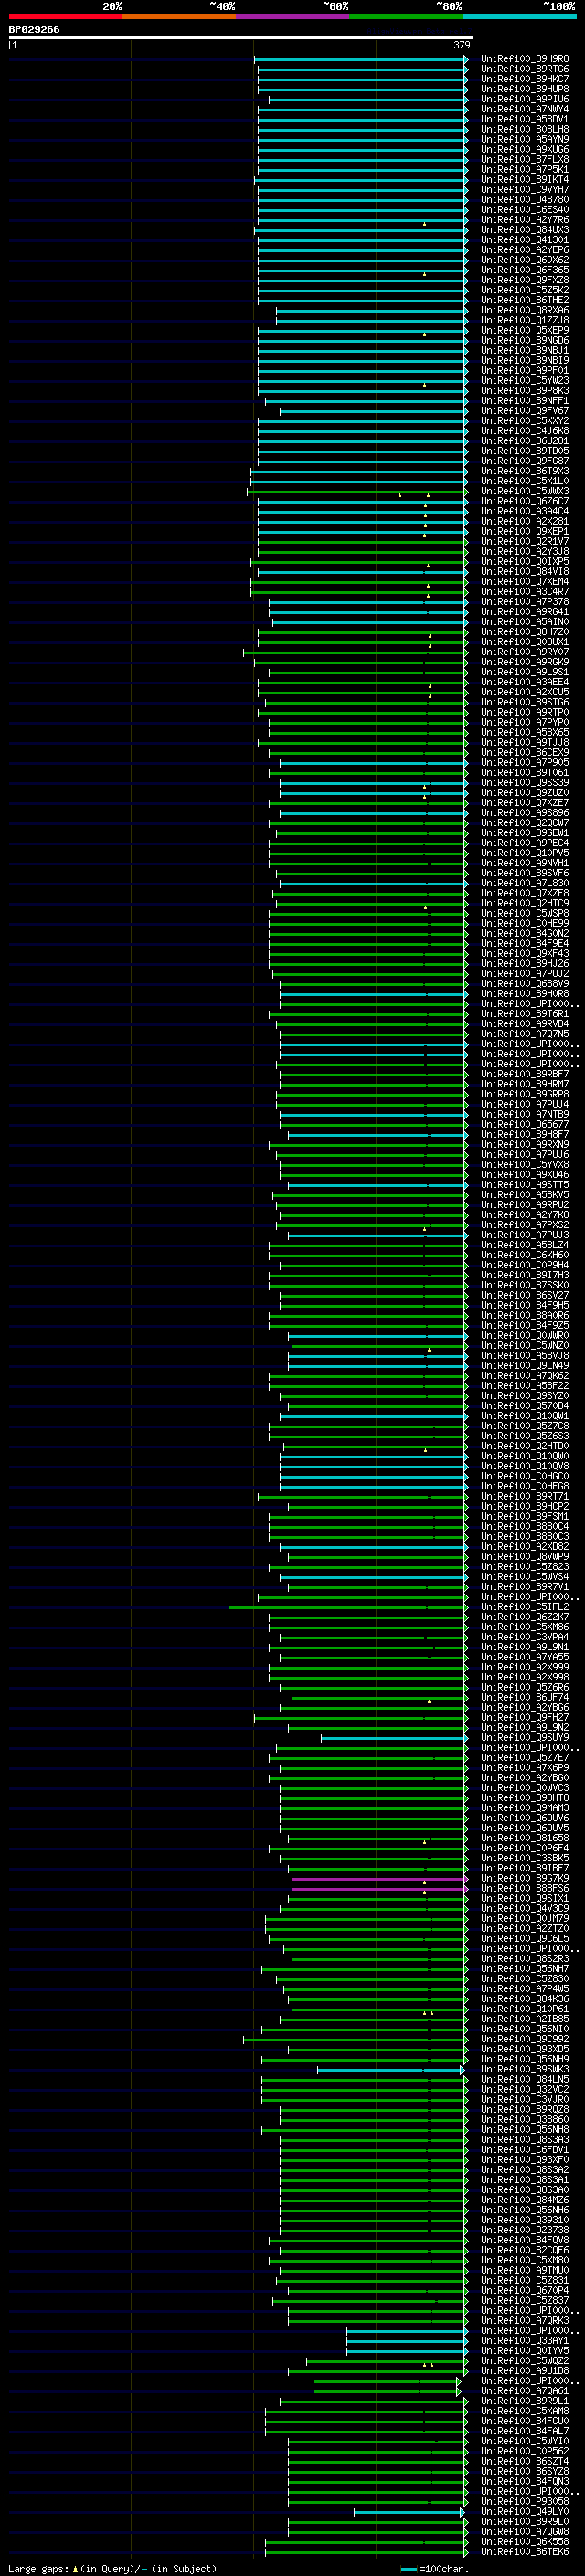Click the magenta alignment bar of UniRef100_B9G7K9
Image resolution: width=585 pixels, height=2576 pixels.
(379, 1879)
